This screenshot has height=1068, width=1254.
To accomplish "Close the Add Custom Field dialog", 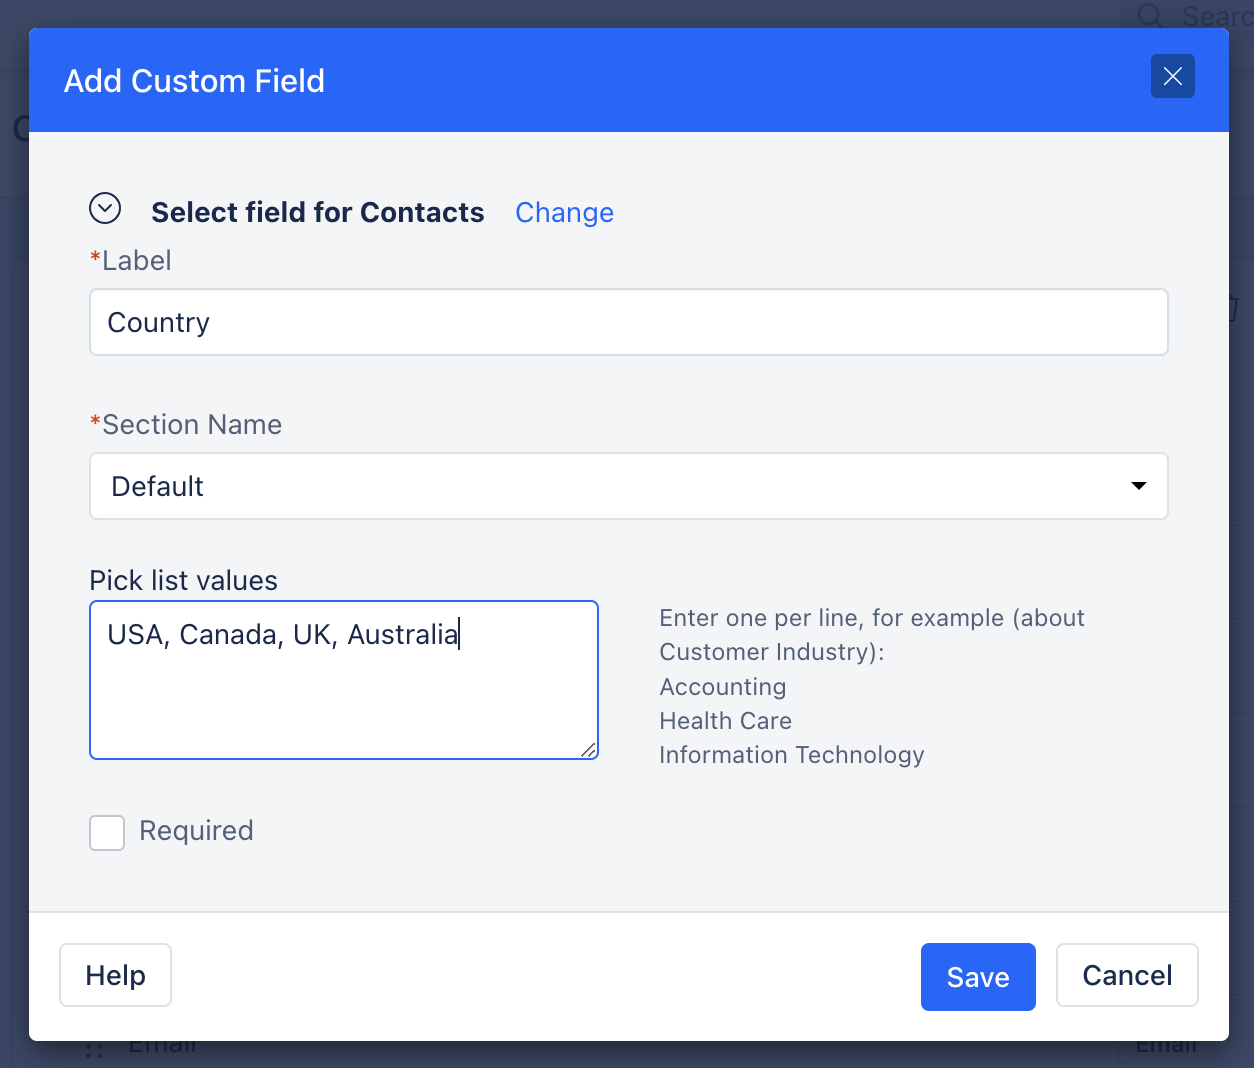I will pos(1173,76).
